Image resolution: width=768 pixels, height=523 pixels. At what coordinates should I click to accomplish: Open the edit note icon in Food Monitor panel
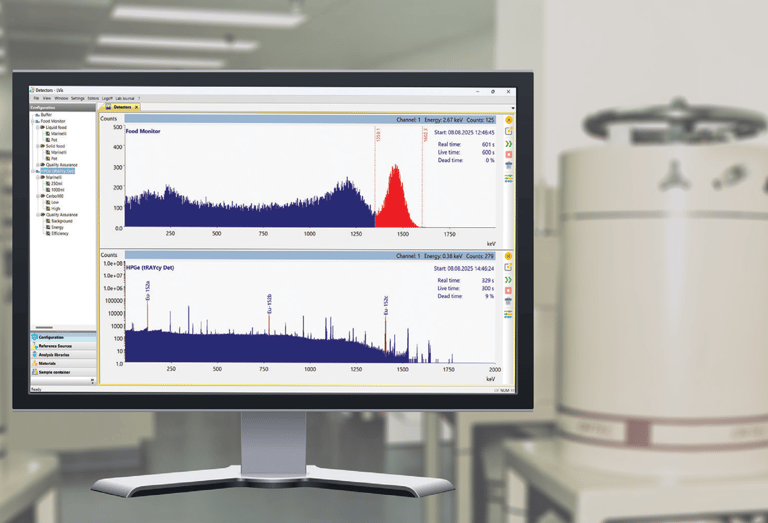tap(508, 131)
